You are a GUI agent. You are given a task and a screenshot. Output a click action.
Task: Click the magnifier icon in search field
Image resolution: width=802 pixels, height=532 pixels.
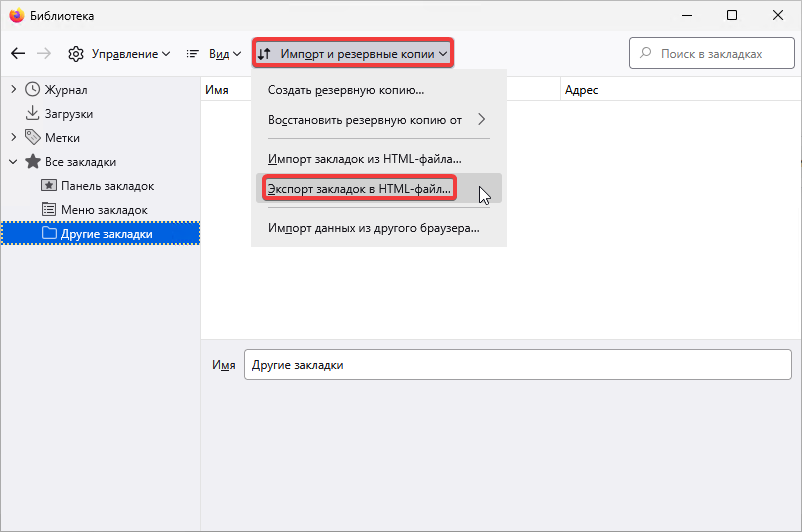click(x=646, y=54)
